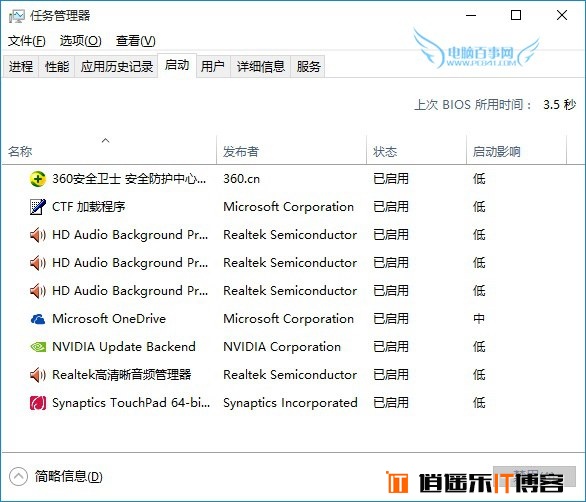The width and height of the screenshot is (586, 502).
Task: Select the Microsoft OneDrive cloud icon
Action: coord(38,319)
